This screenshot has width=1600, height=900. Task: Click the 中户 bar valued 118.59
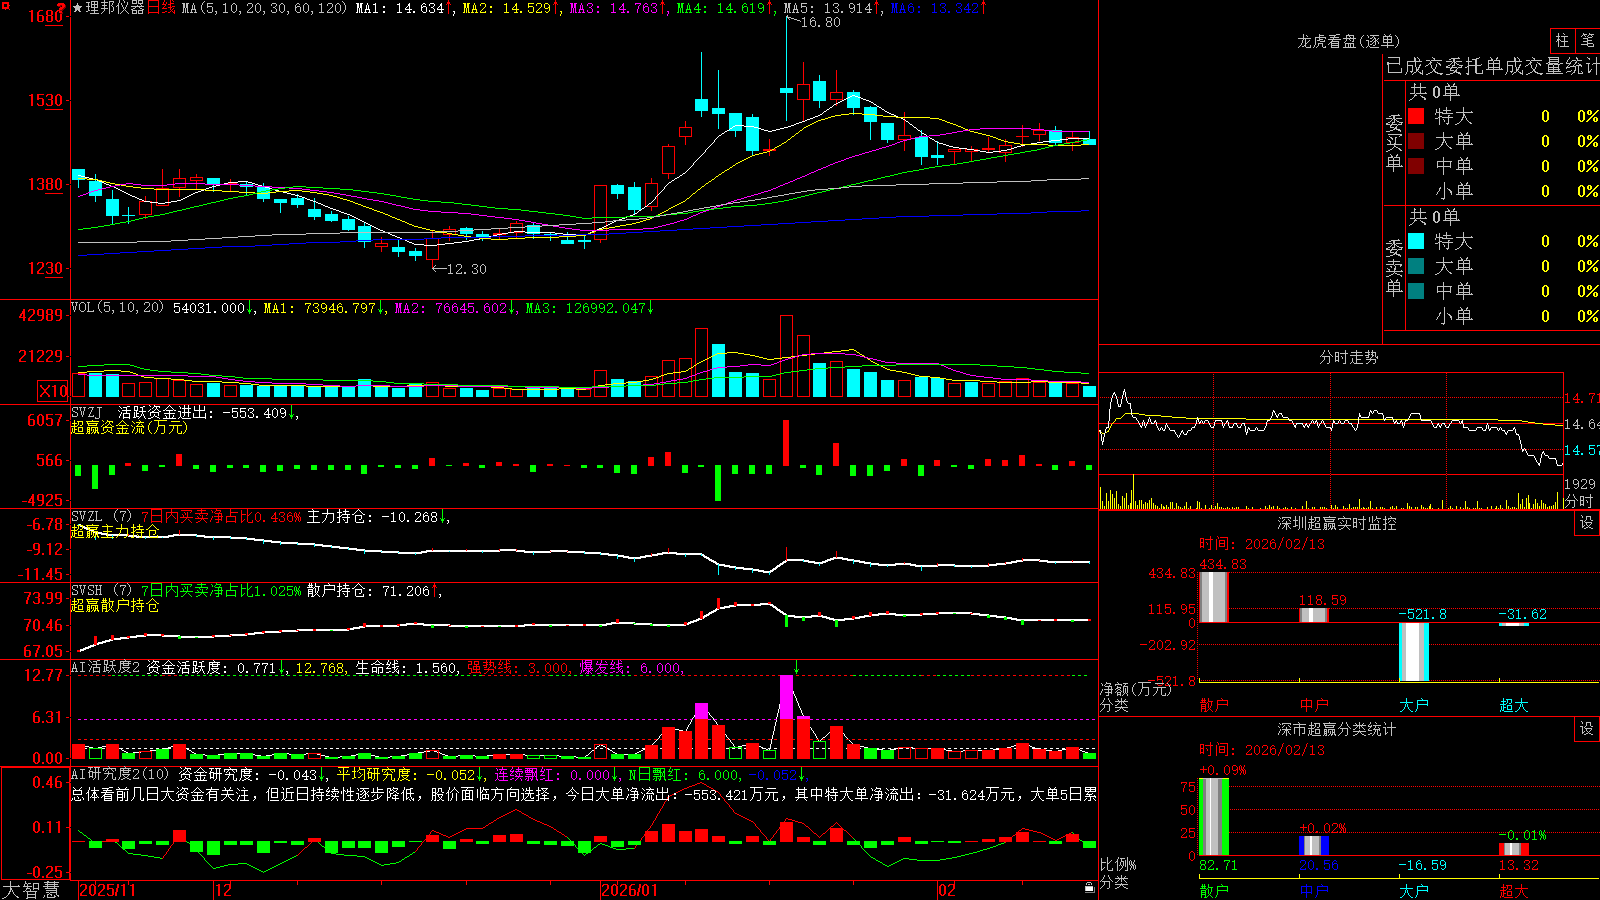pos(1313,615)
